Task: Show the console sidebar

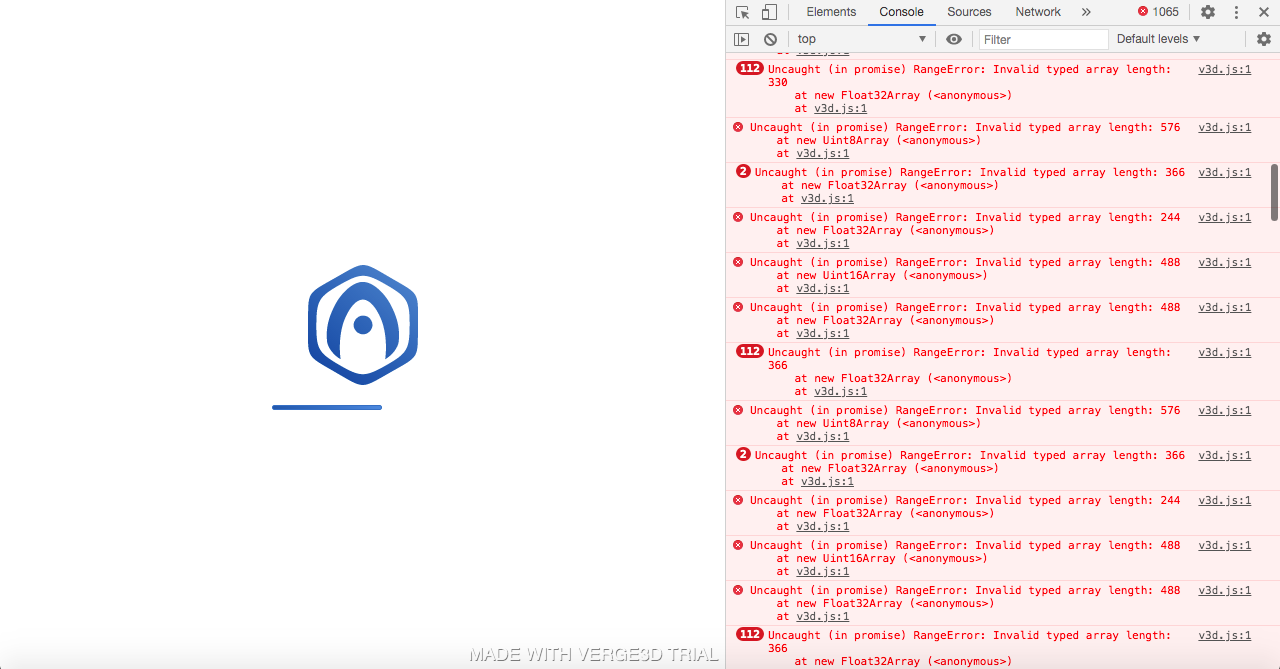Action: click(x=741, y=39)
